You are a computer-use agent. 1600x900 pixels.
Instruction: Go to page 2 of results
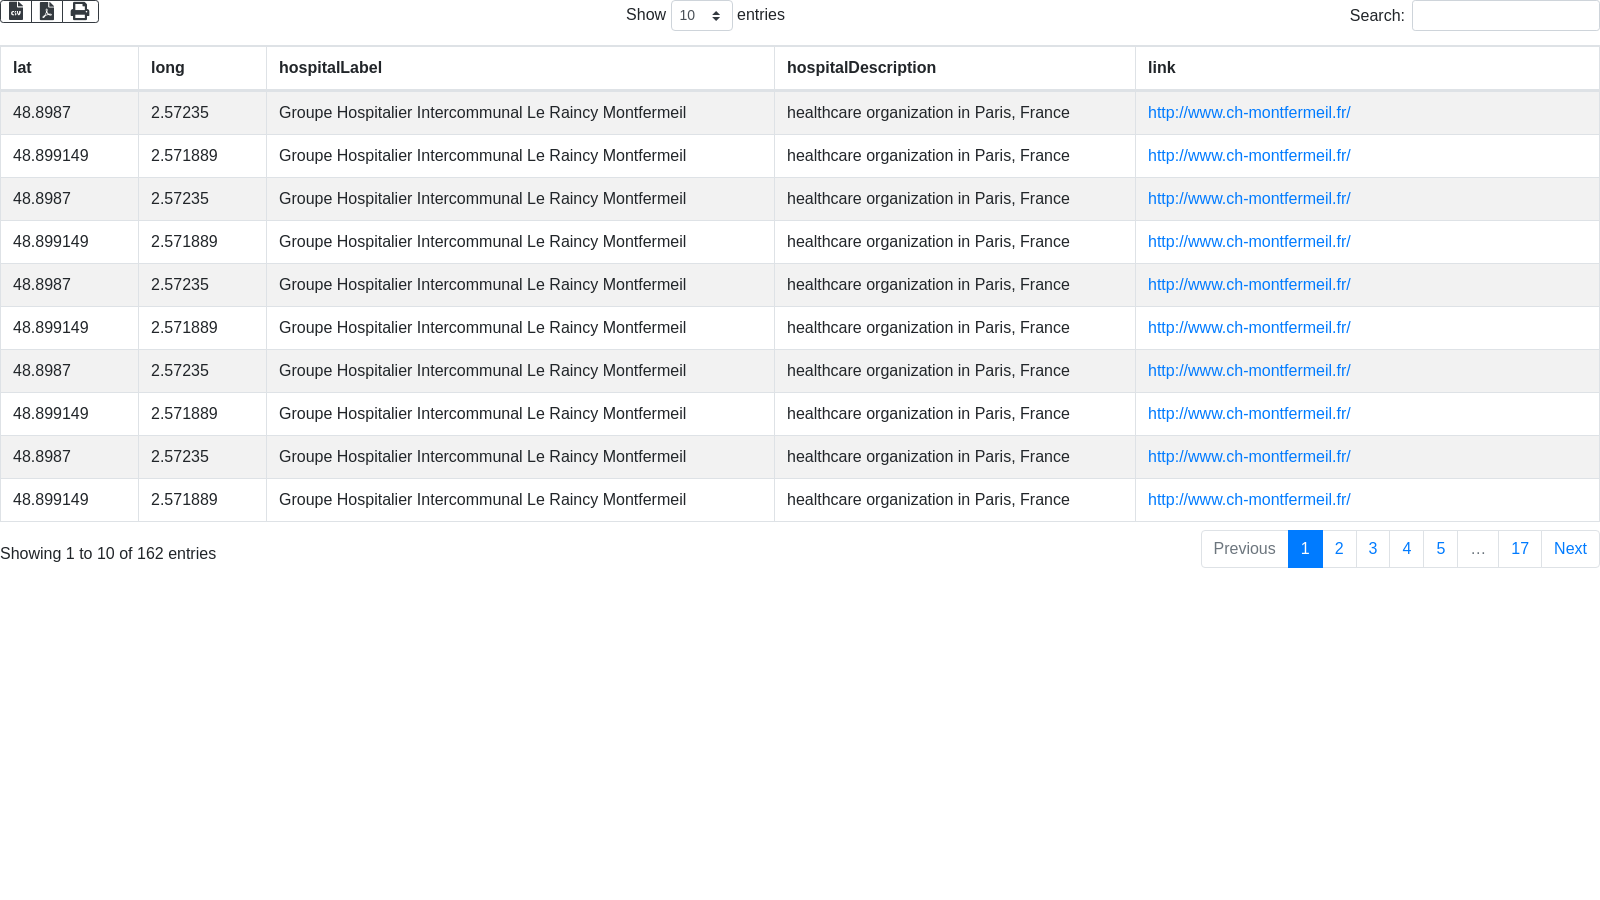pos(1339,549)
